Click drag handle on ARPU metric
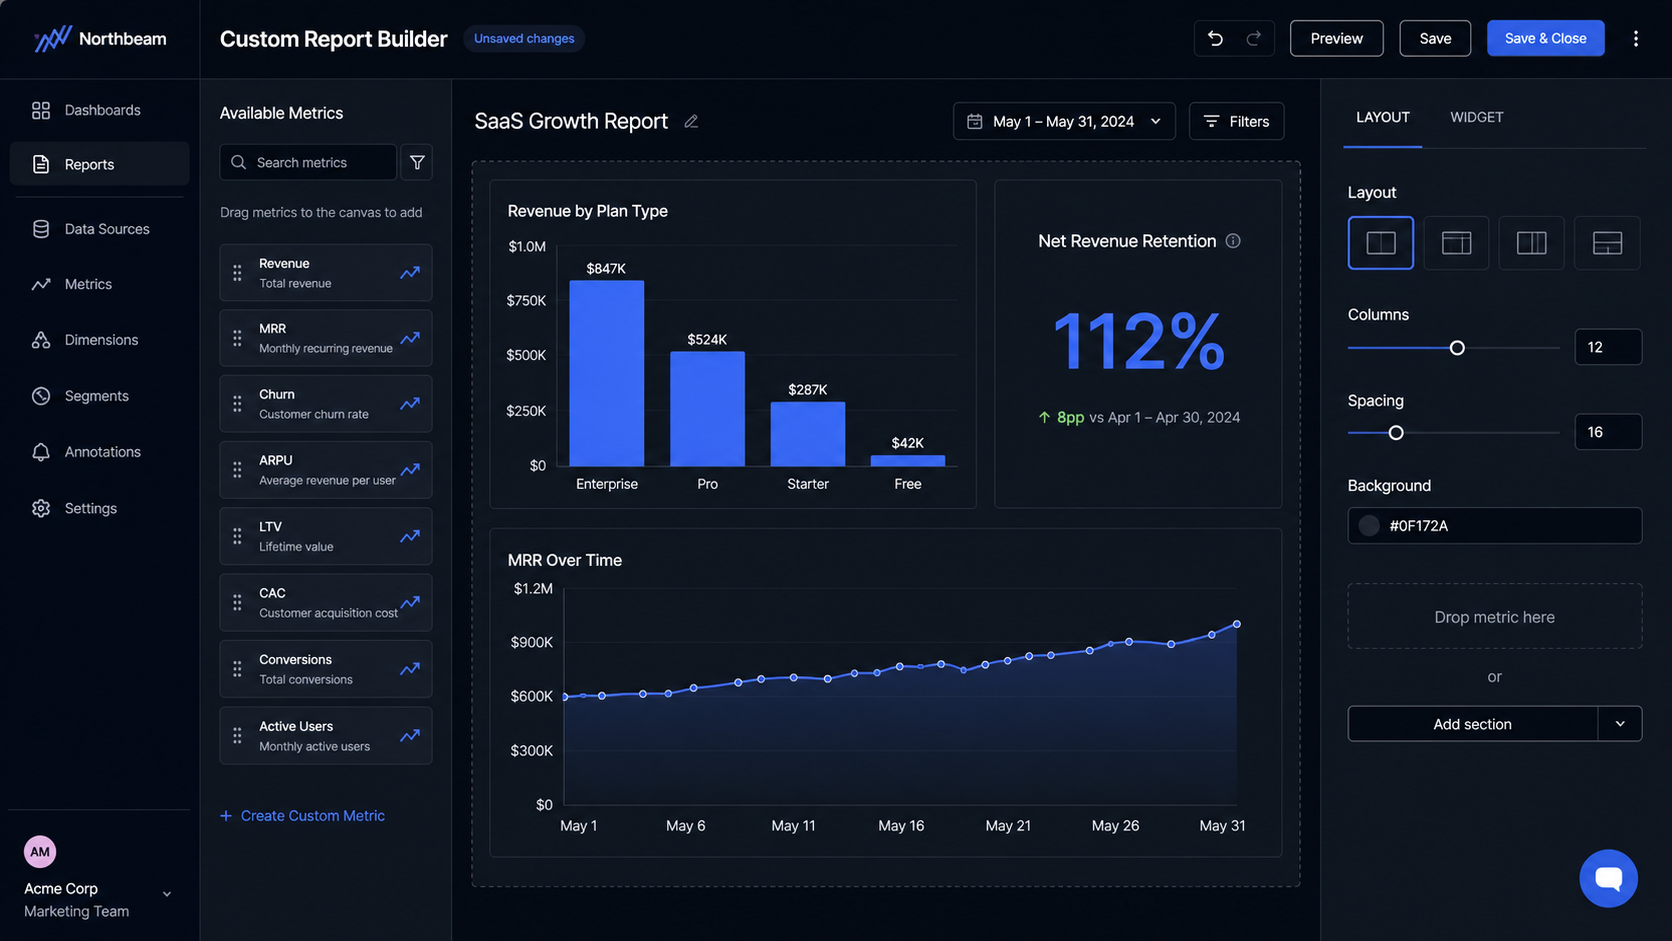1672x941 pixels. click(x=237, y=470)
